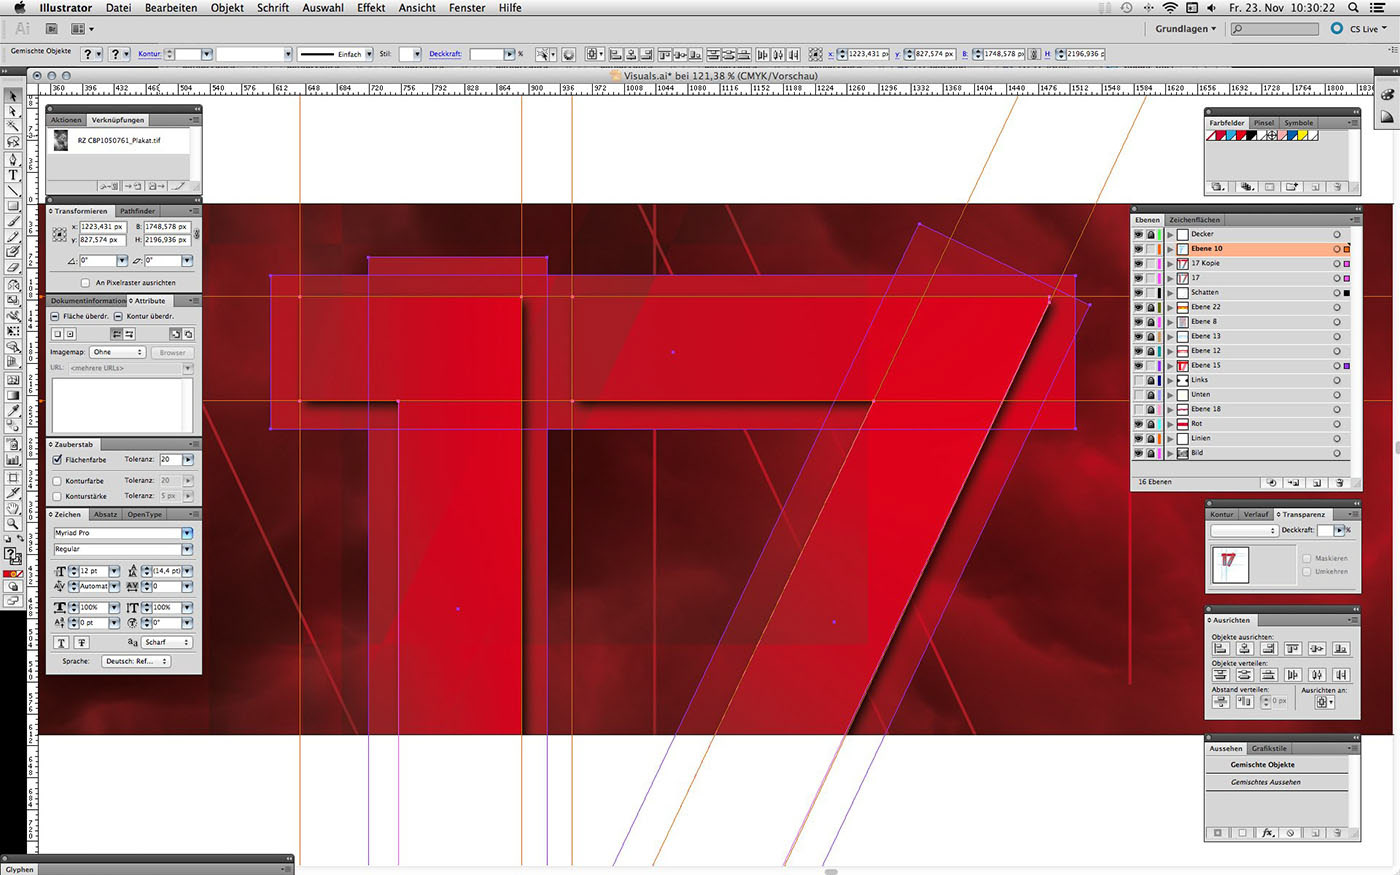Select the Eraser tool
Screen dimensions: 1400x875
click(13, 267)
